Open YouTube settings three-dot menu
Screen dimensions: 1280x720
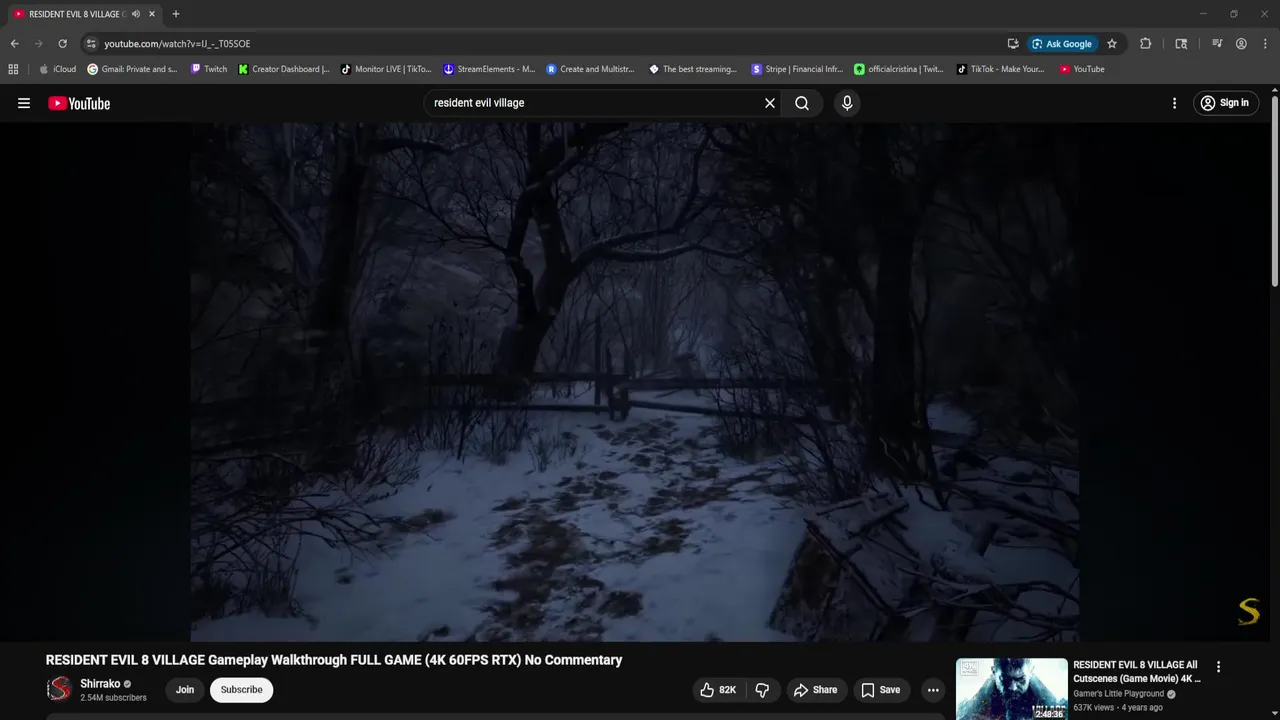click(1174, 103)
